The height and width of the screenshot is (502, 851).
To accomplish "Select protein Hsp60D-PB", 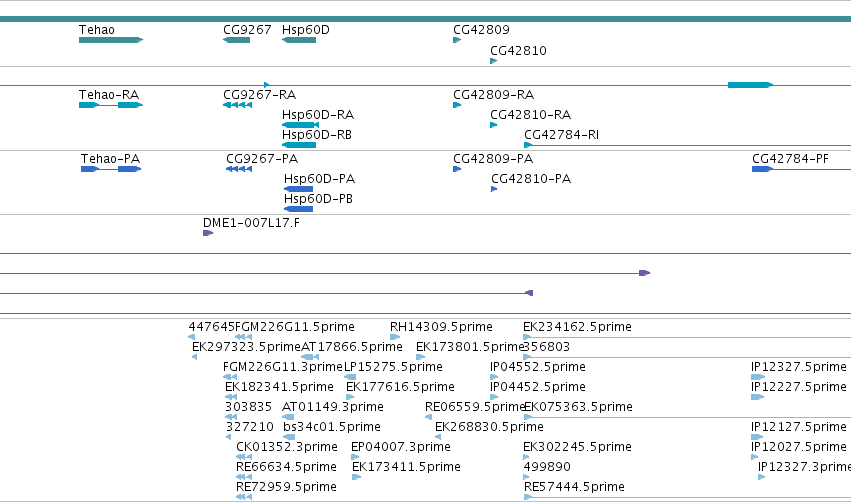I will 298,209.
